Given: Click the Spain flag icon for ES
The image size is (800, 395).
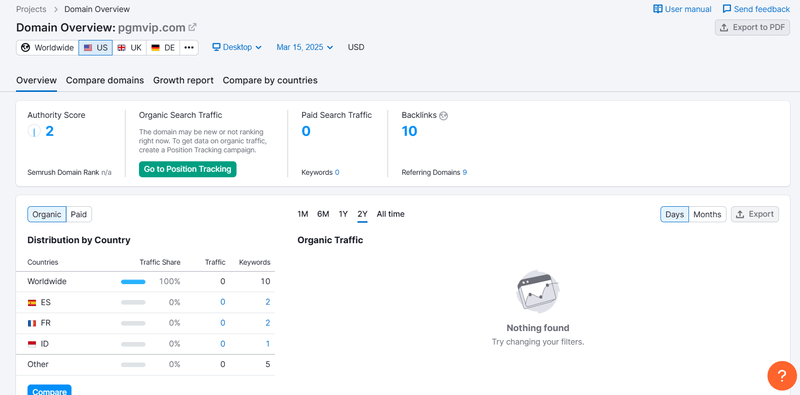Looking at the screenshot, I should tap(32, 303).
